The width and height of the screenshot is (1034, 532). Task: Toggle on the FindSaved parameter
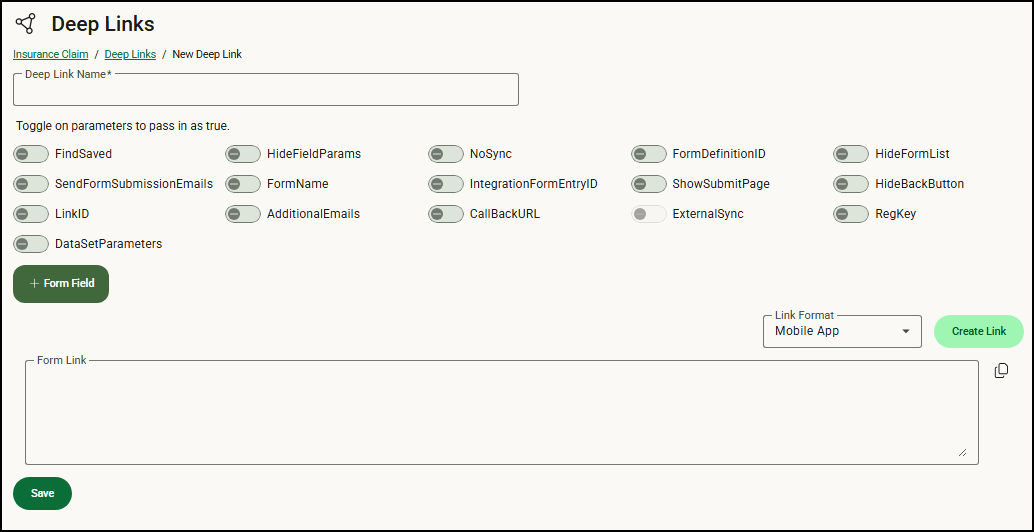(x=31, y=154)
